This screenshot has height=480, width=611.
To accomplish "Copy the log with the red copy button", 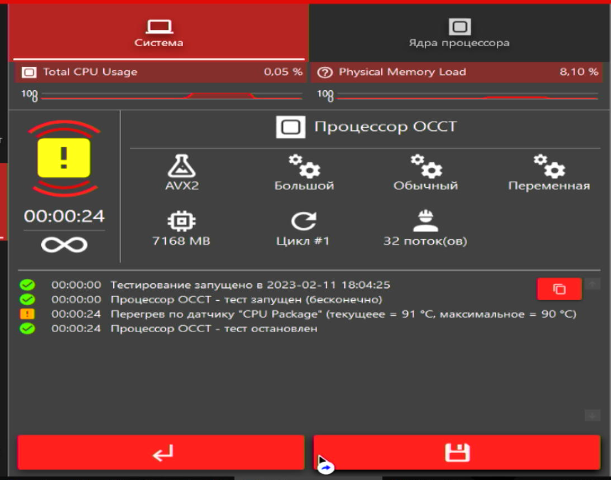I will (559, 289).
